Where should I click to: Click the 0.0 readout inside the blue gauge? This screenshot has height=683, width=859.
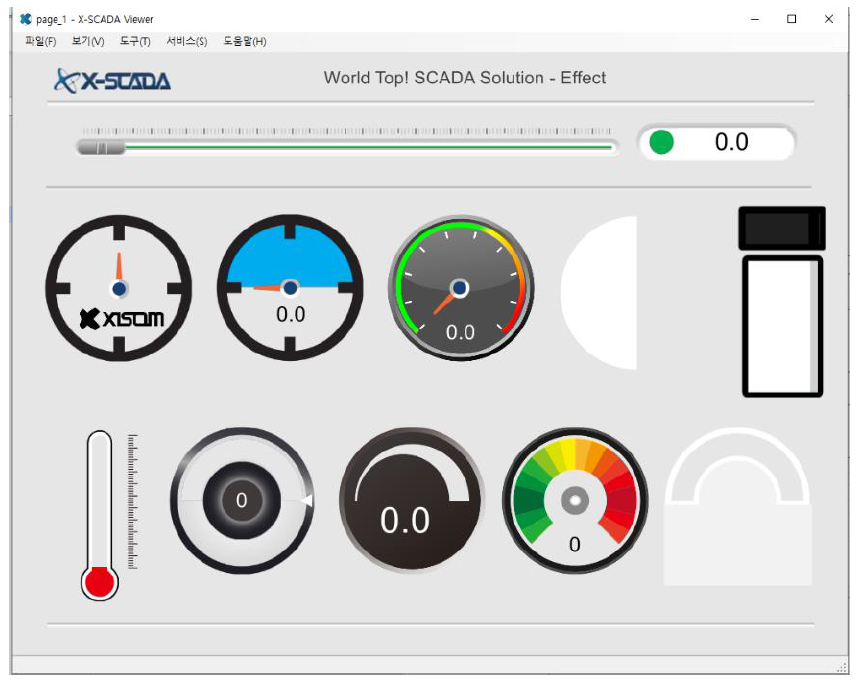point(290,314)
